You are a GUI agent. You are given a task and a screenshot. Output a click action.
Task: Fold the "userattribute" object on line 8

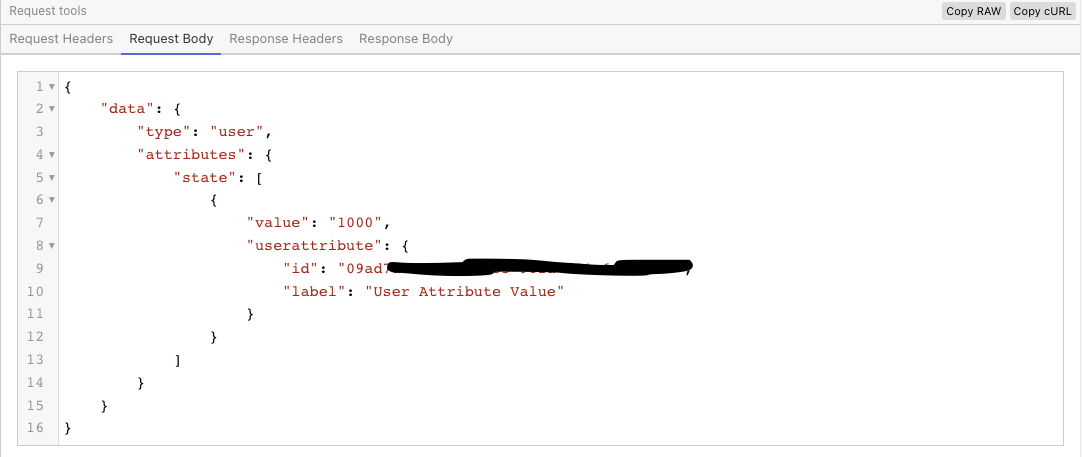(x=51, y=246)
